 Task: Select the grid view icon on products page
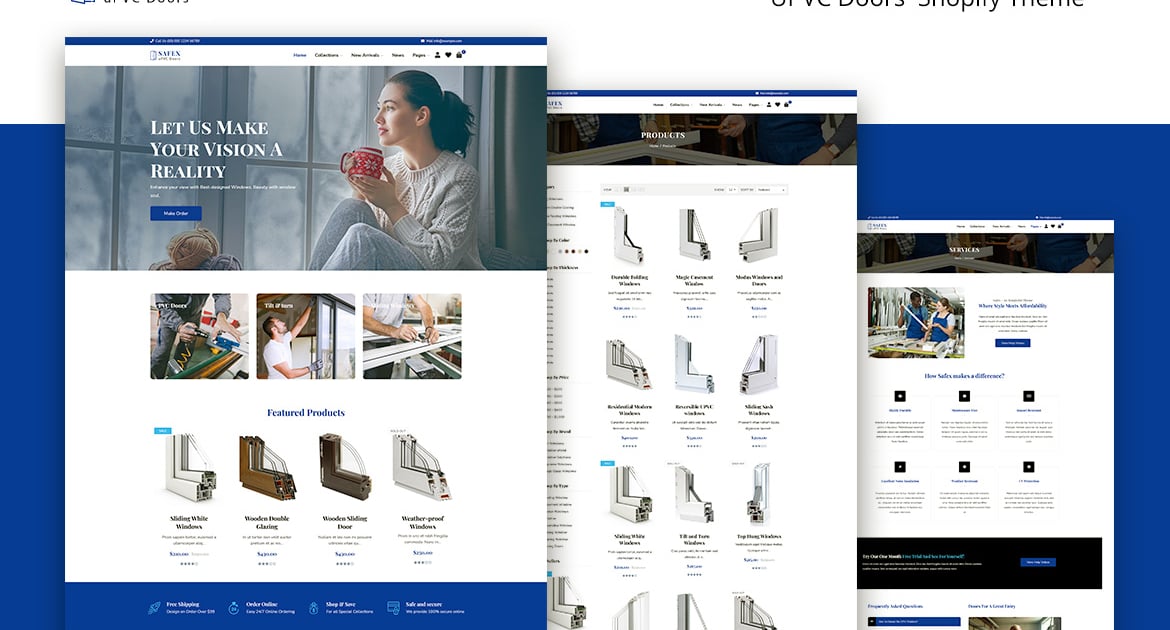[x=624, y=189]
